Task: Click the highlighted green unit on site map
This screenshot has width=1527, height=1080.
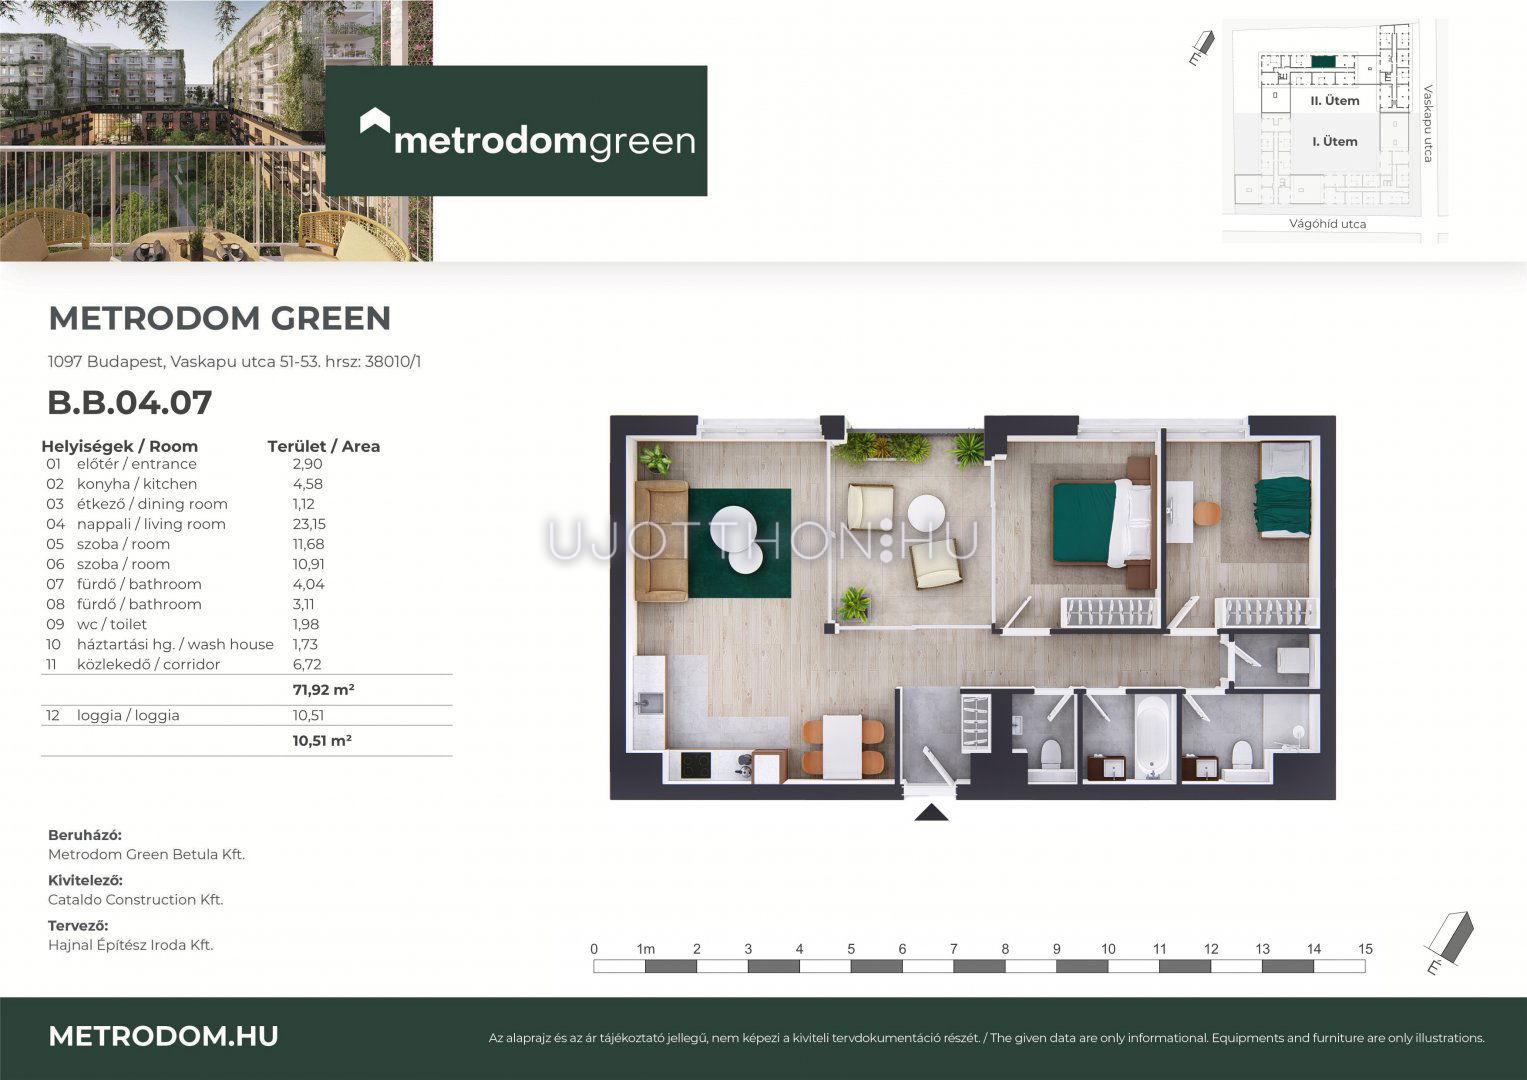Action: click(1323, 62)
